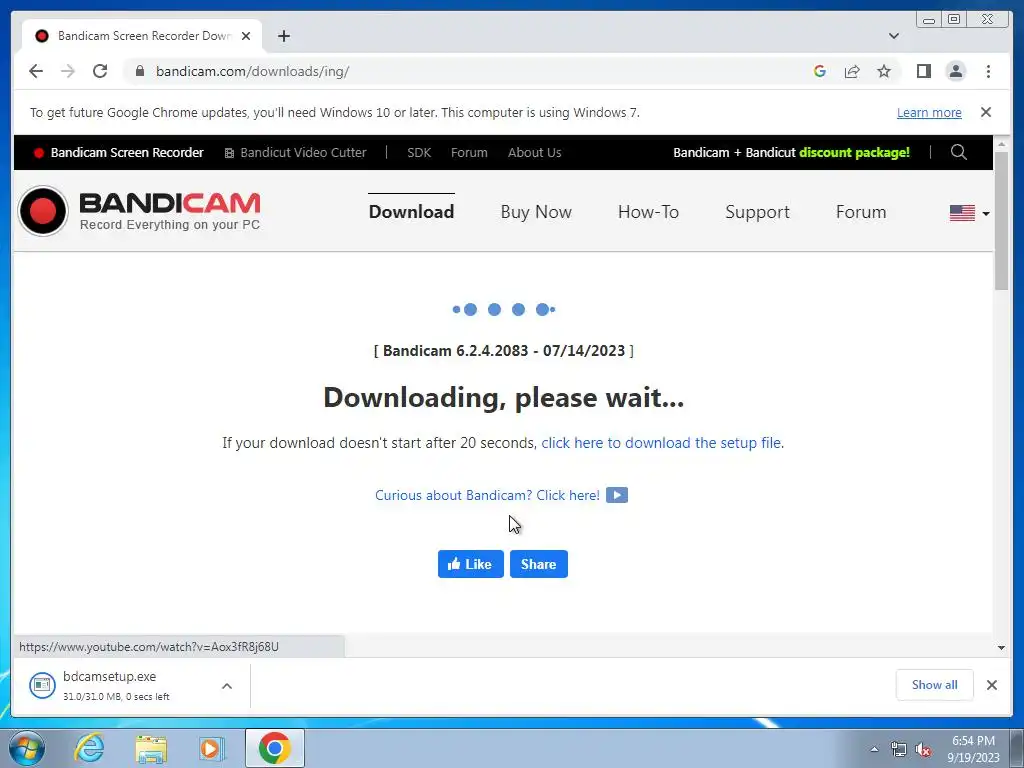Open About Us page

pos(534,152)
